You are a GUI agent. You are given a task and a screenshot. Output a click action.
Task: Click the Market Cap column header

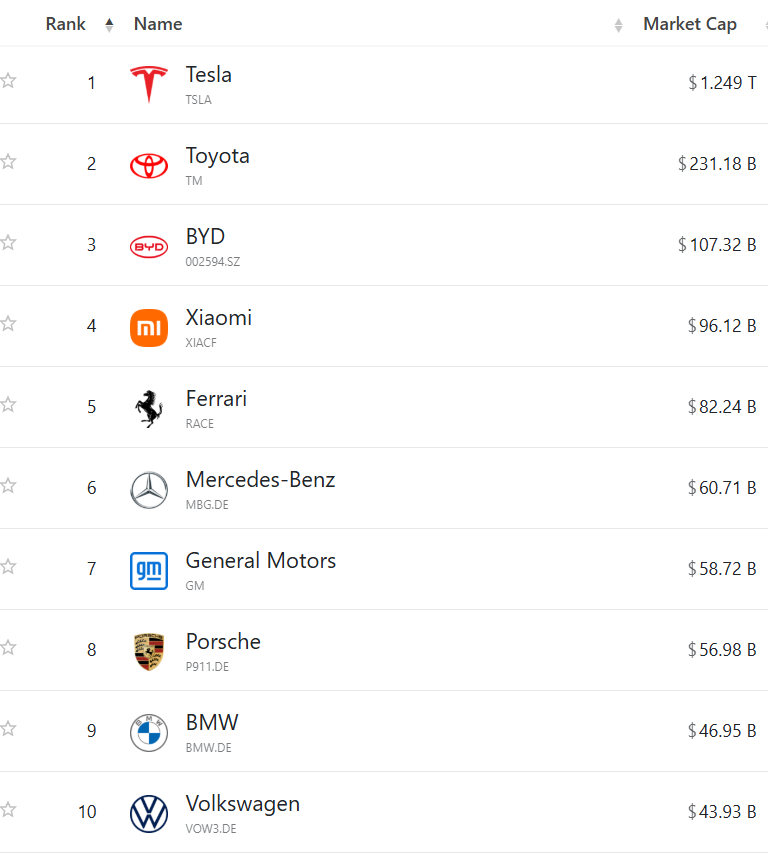[690, 24]
